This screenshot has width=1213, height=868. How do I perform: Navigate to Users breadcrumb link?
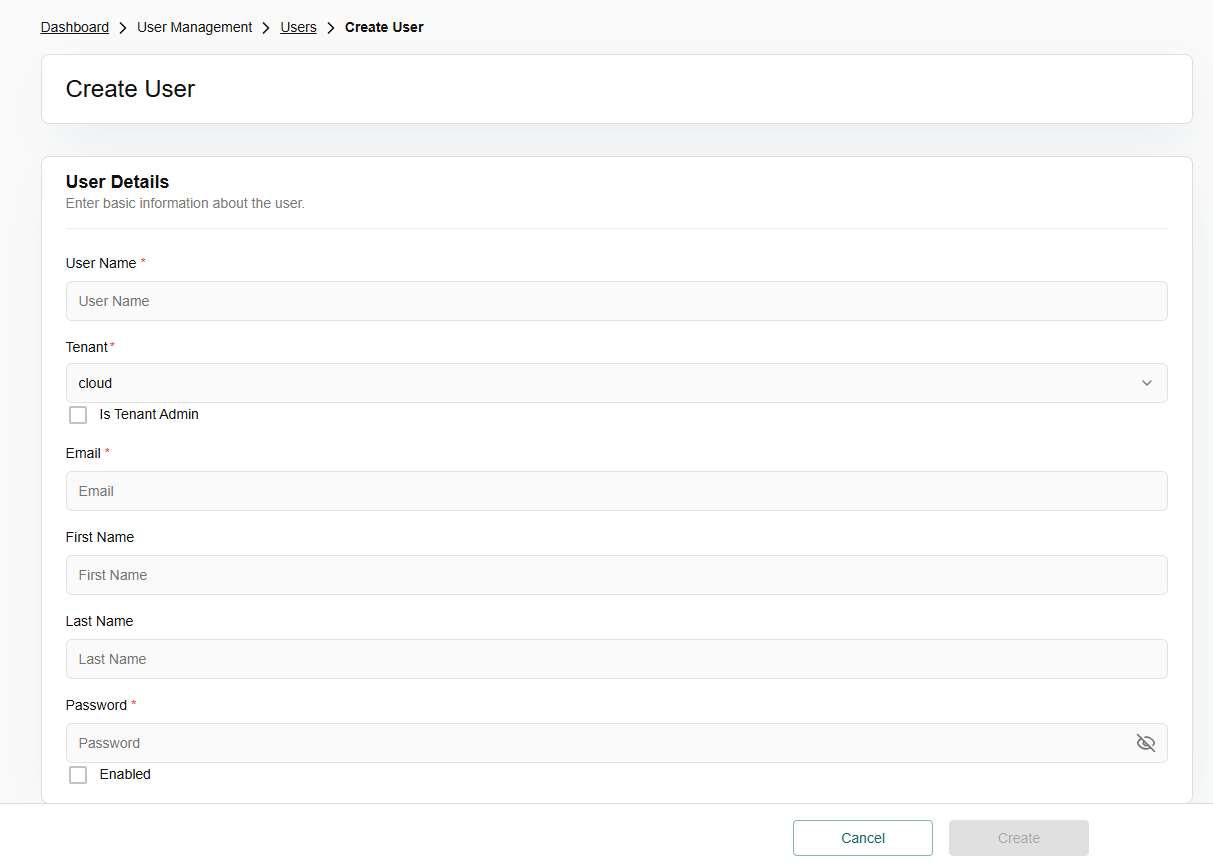298,28
